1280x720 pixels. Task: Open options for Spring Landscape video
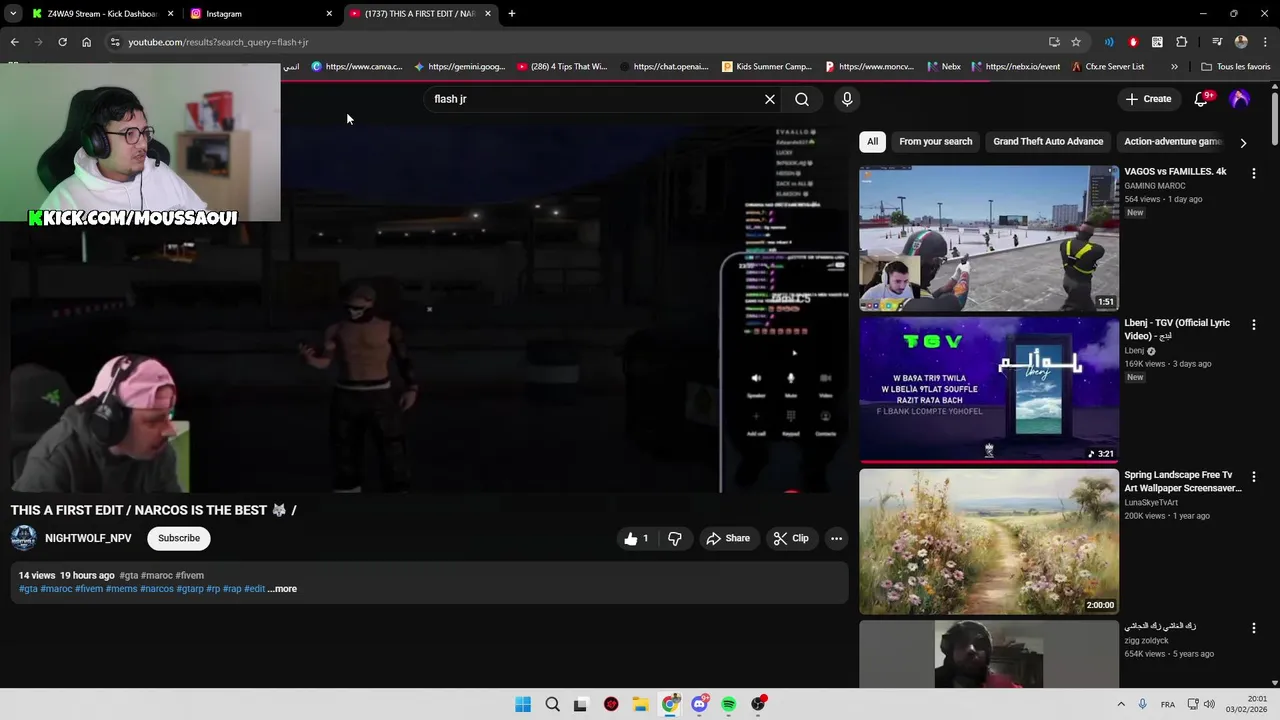1254,476
